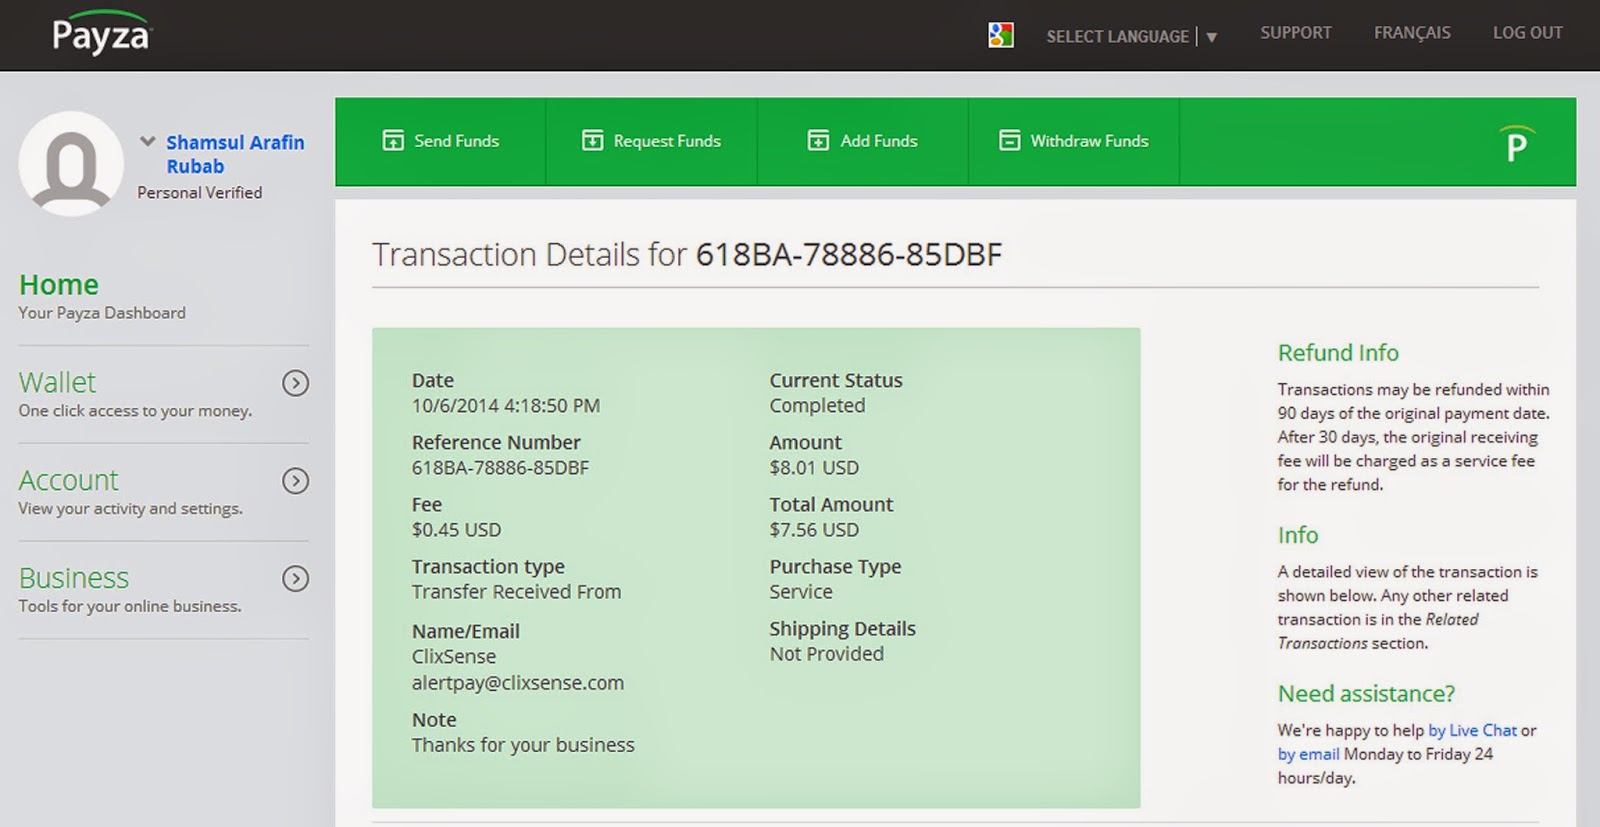Log out of the account
This screenshot has height=827, width=1600.
coord(1527,33)
